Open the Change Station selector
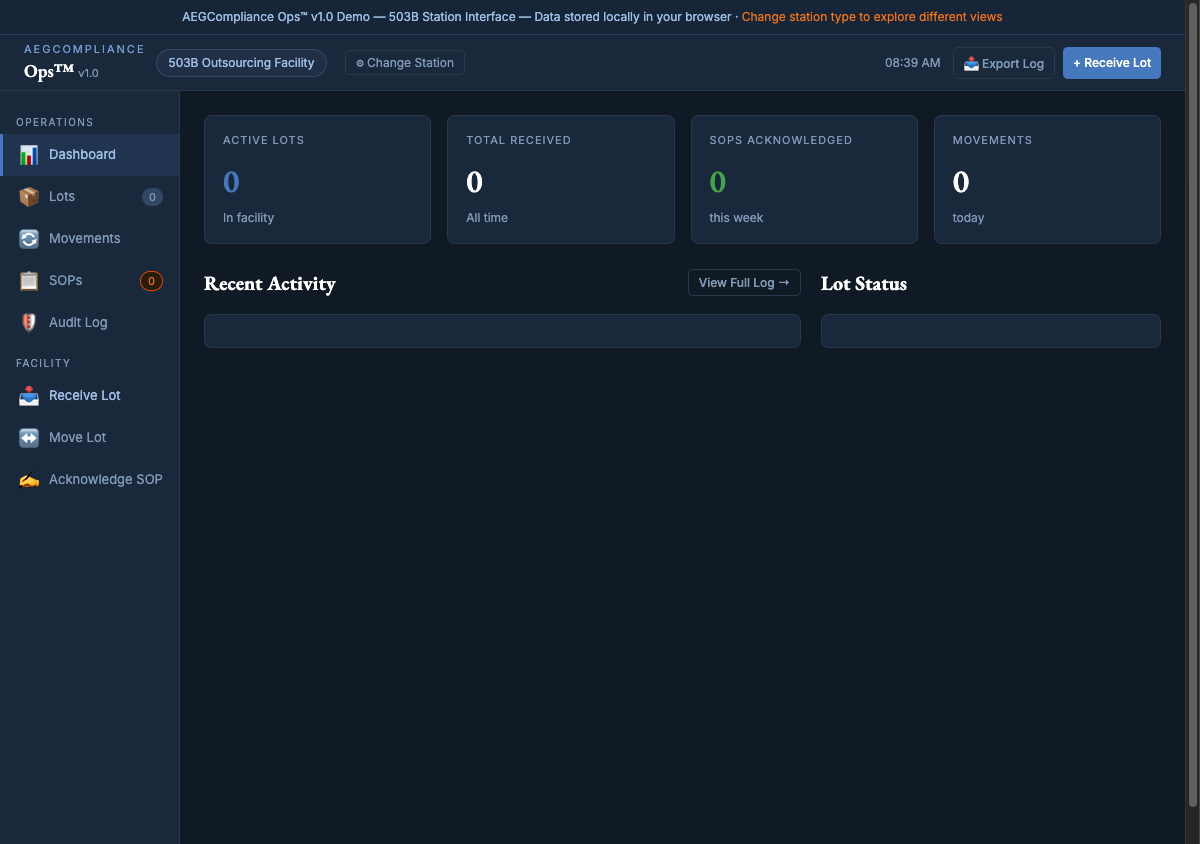Viewport: 1200px width, 844px height. pyautogui.click(x=405, y=63)
